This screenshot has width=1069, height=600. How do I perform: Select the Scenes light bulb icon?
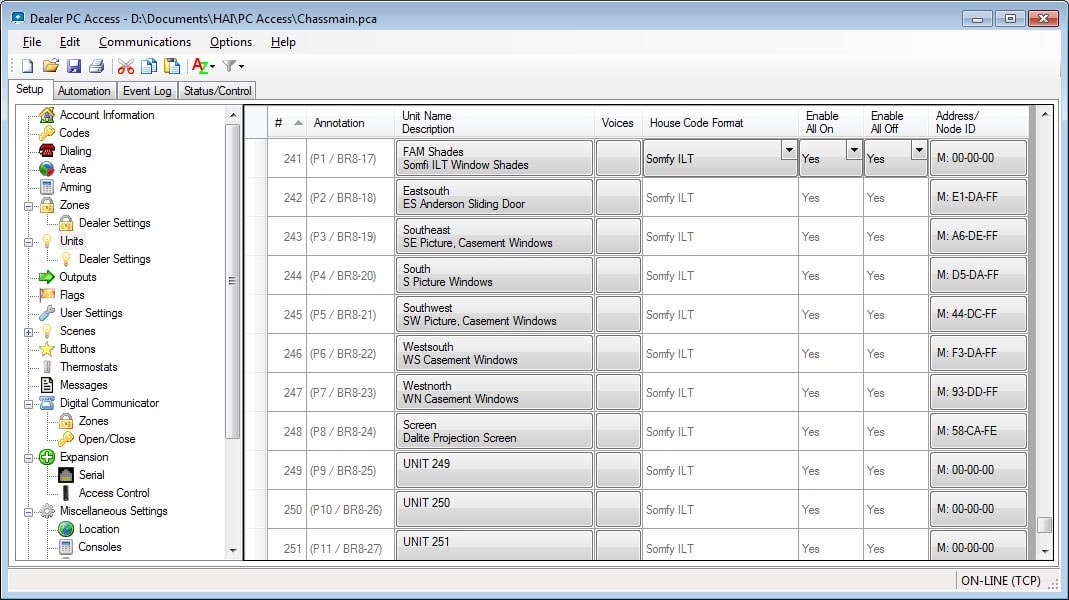pos(46,331)
